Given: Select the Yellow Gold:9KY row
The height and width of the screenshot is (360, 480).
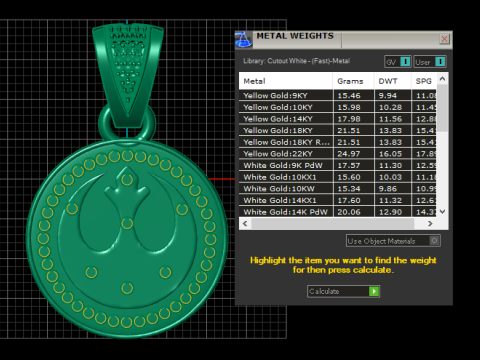Looking at the screenshot, I should click(x=337, y=95).
